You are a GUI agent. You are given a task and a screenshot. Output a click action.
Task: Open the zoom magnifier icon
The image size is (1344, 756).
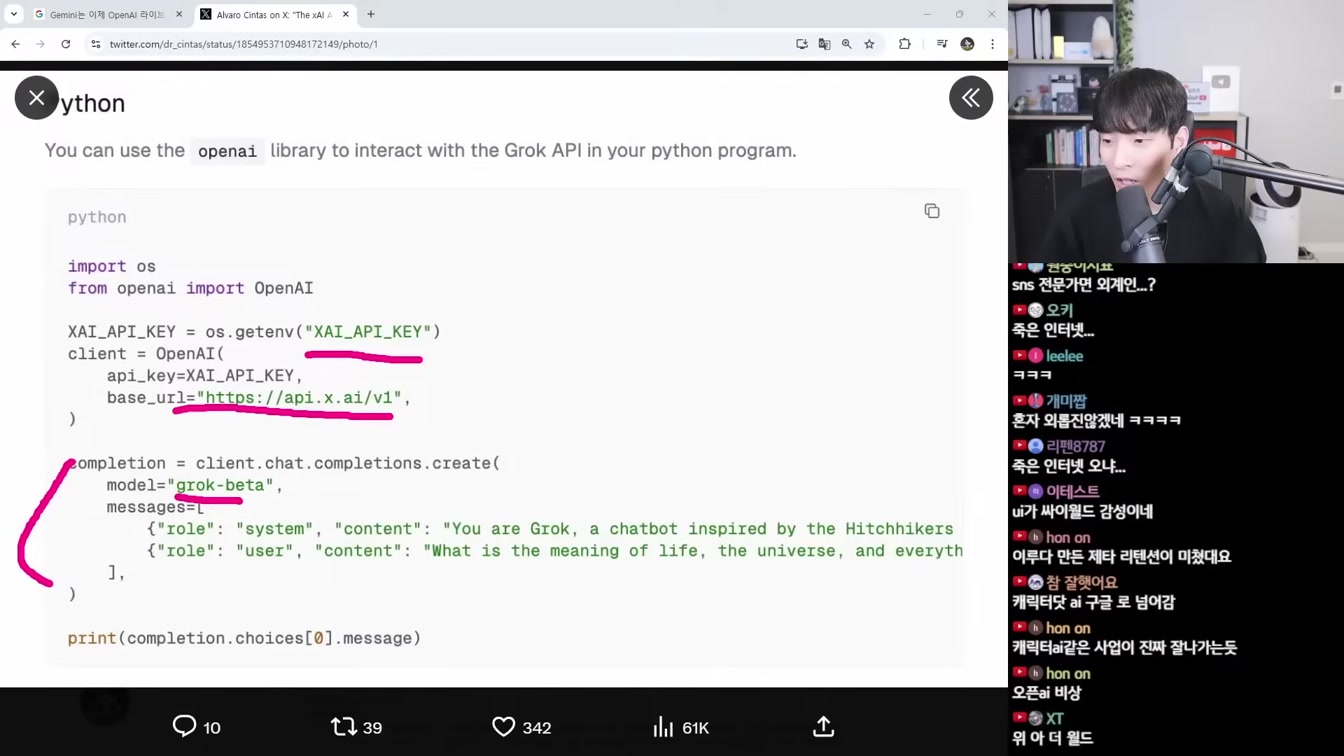(x=847, y=44)
